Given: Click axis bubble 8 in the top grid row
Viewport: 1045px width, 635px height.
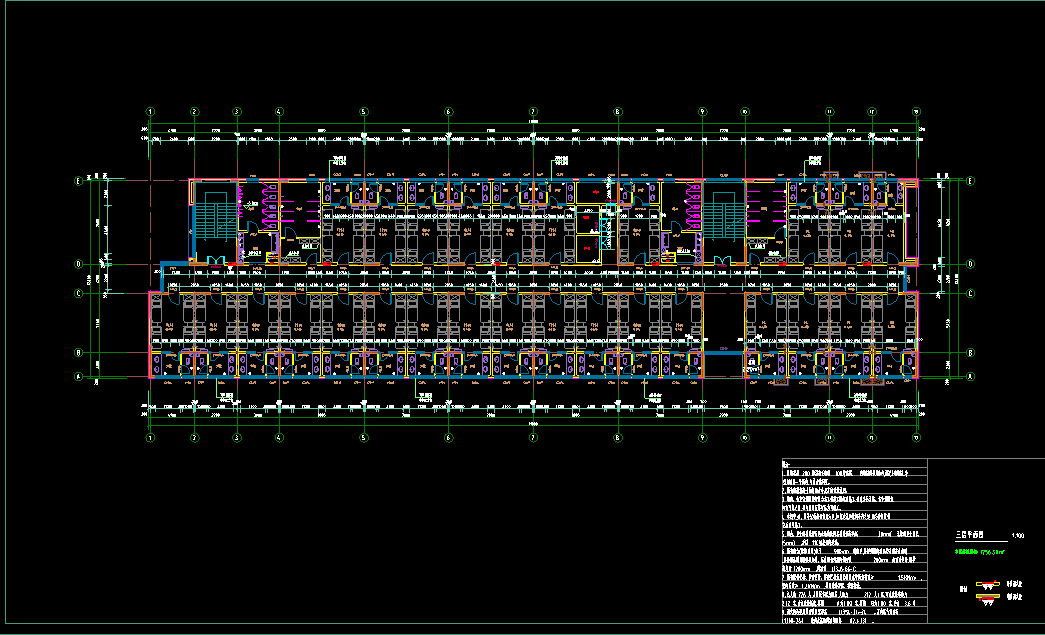Looking at the screenshot, I should (x=618, y=111).
